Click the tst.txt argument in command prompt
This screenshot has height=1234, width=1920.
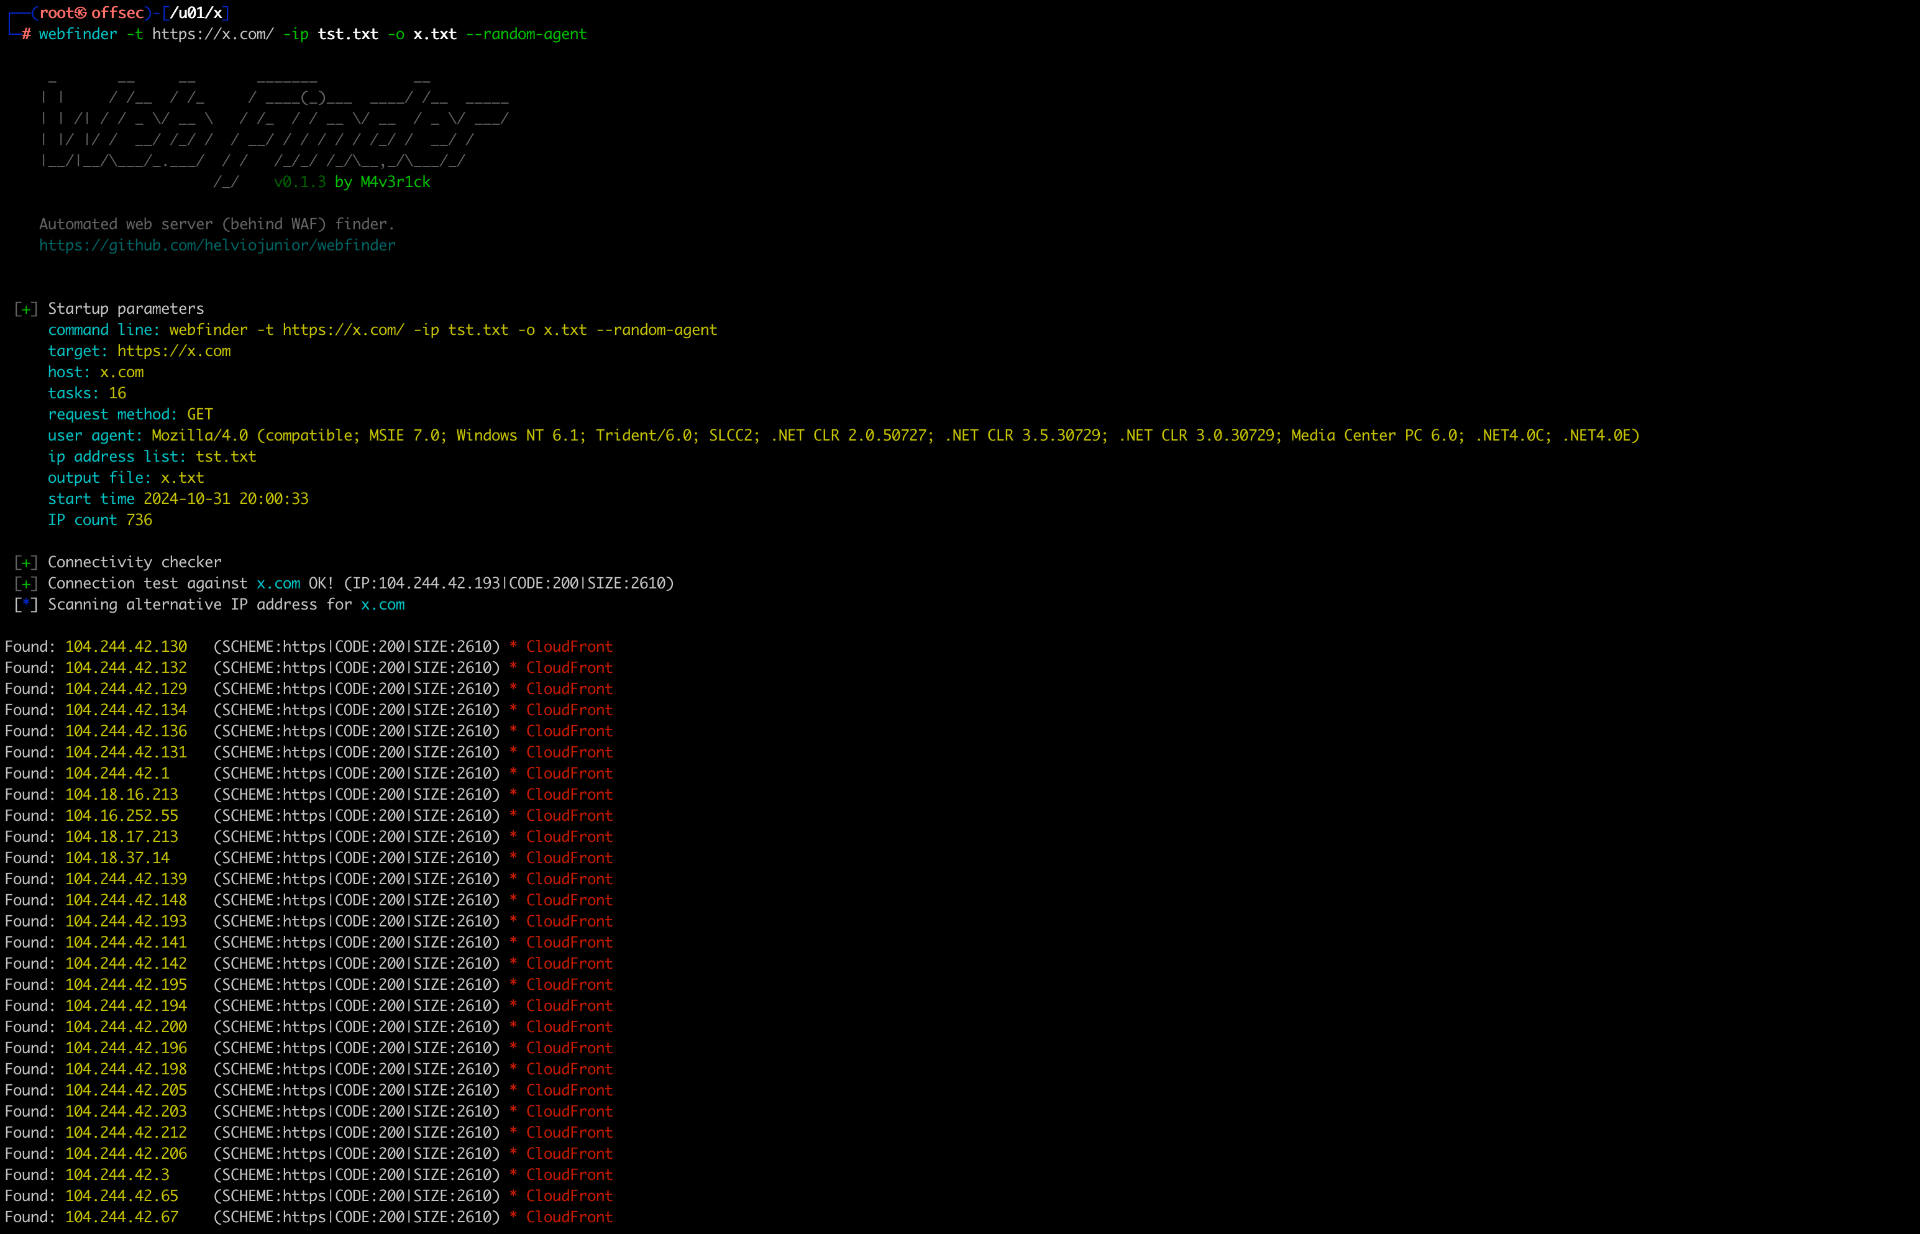[x=348, y=34]
